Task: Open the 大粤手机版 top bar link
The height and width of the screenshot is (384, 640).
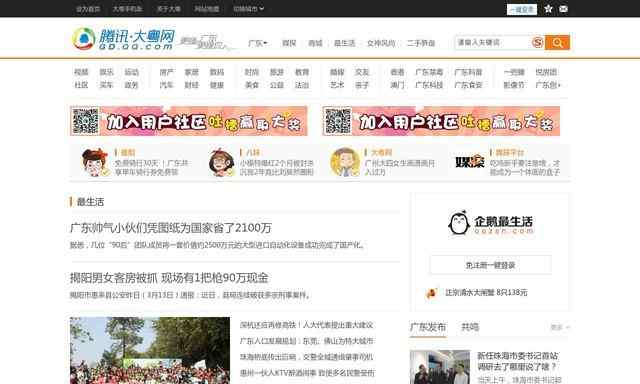Action: click(127, 9)
